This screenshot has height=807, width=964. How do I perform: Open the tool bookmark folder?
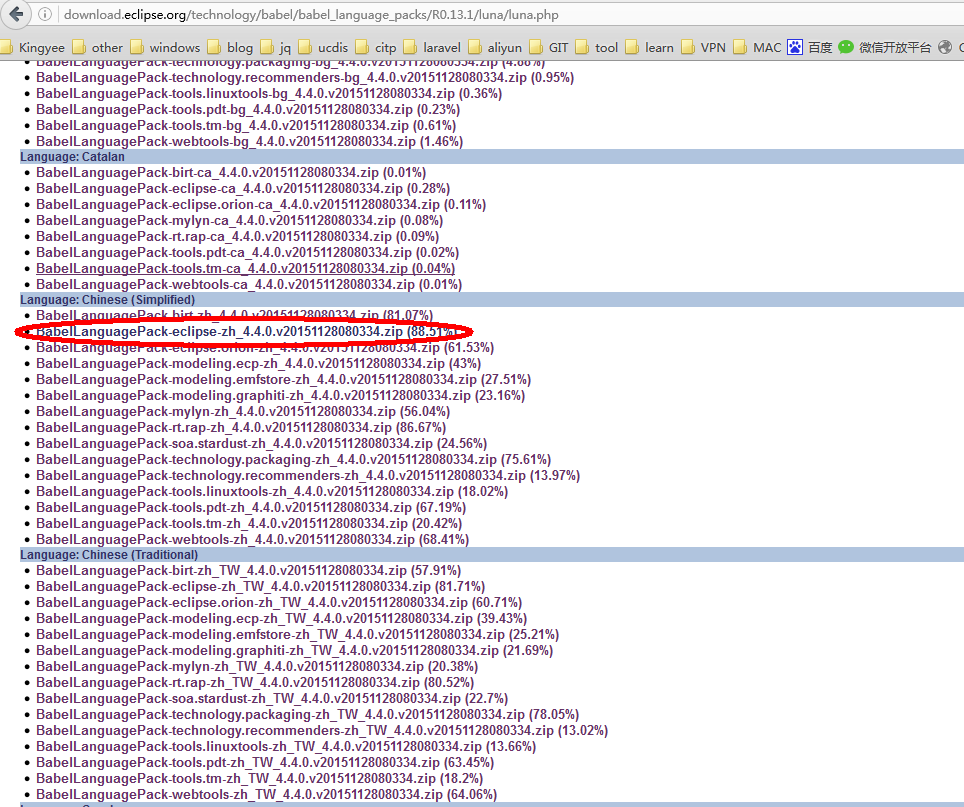tap(597, 47)
